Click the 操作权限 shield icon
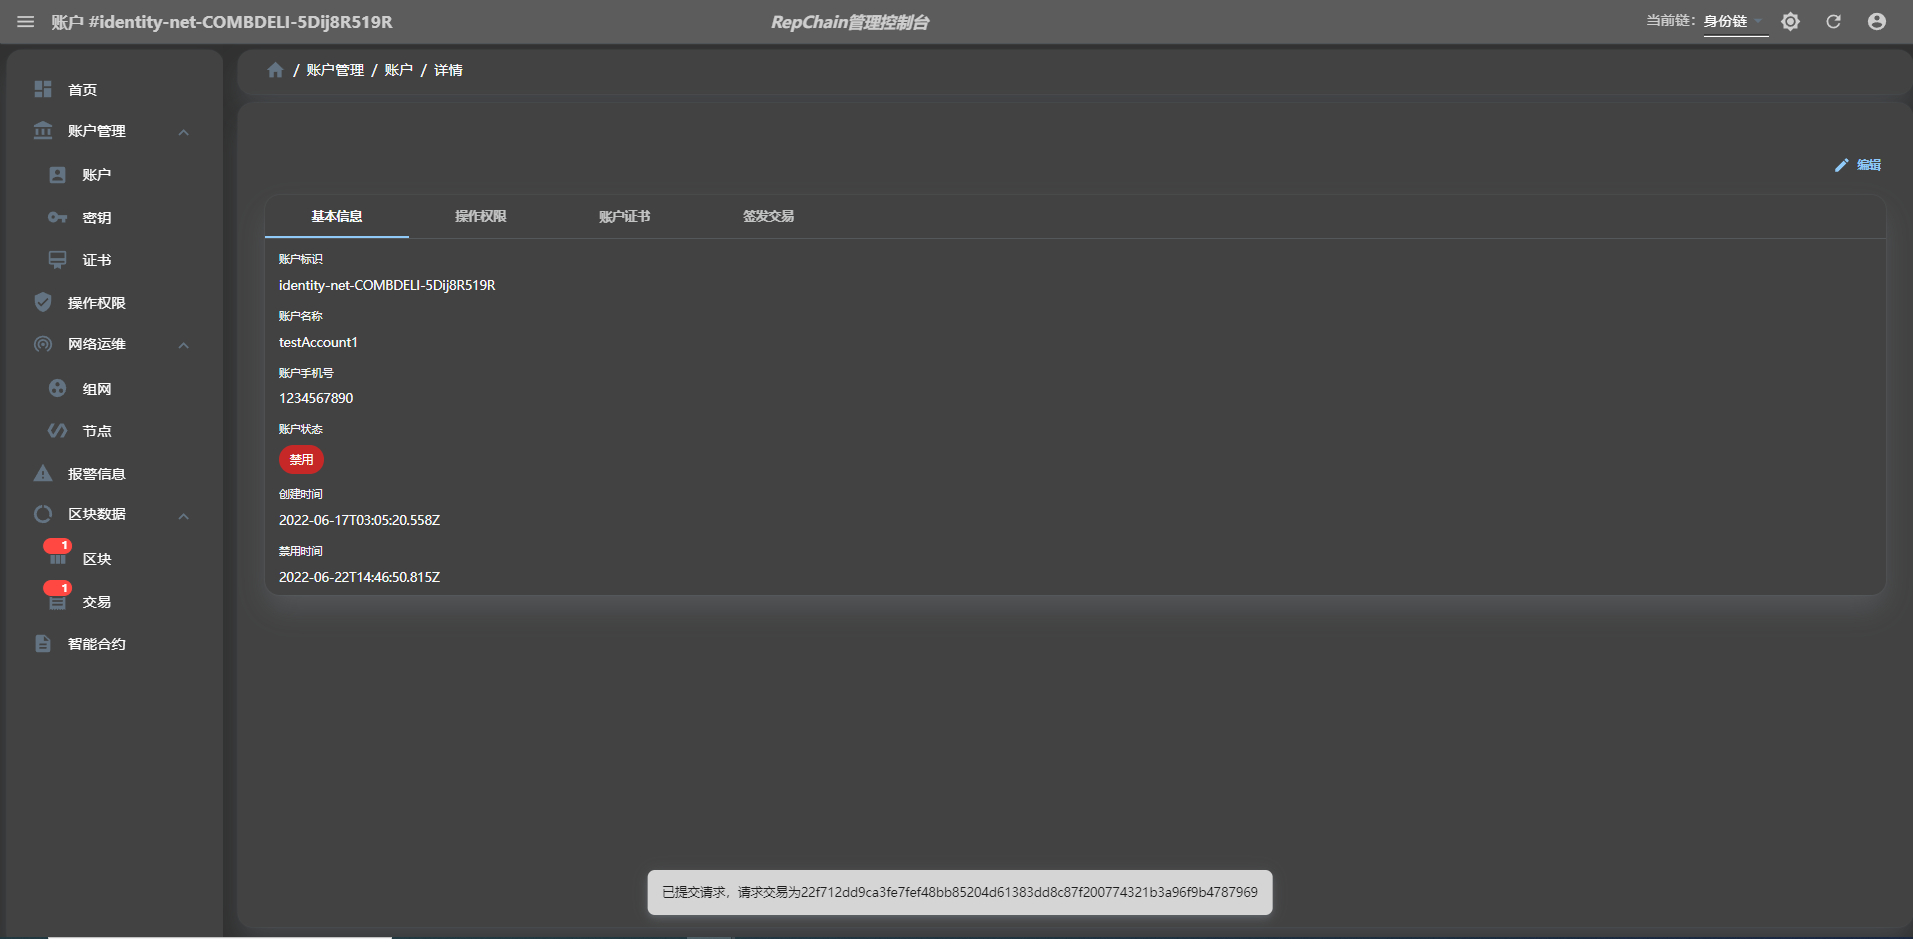The image size is (1913, 939). [43, 302]
